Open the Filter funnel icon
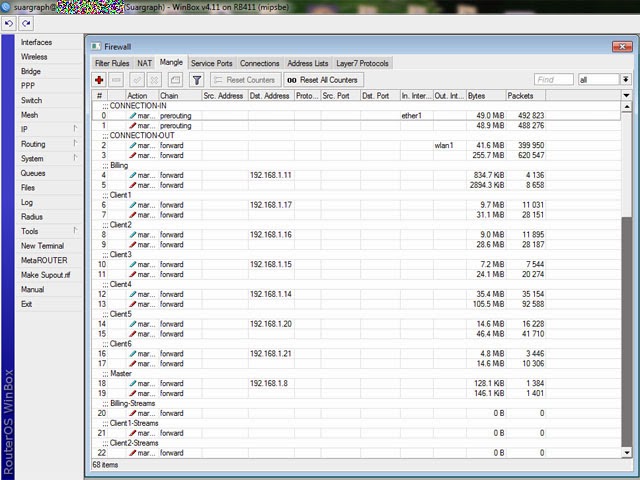Viewport: 640px width, 480px height. click(197, 80)
